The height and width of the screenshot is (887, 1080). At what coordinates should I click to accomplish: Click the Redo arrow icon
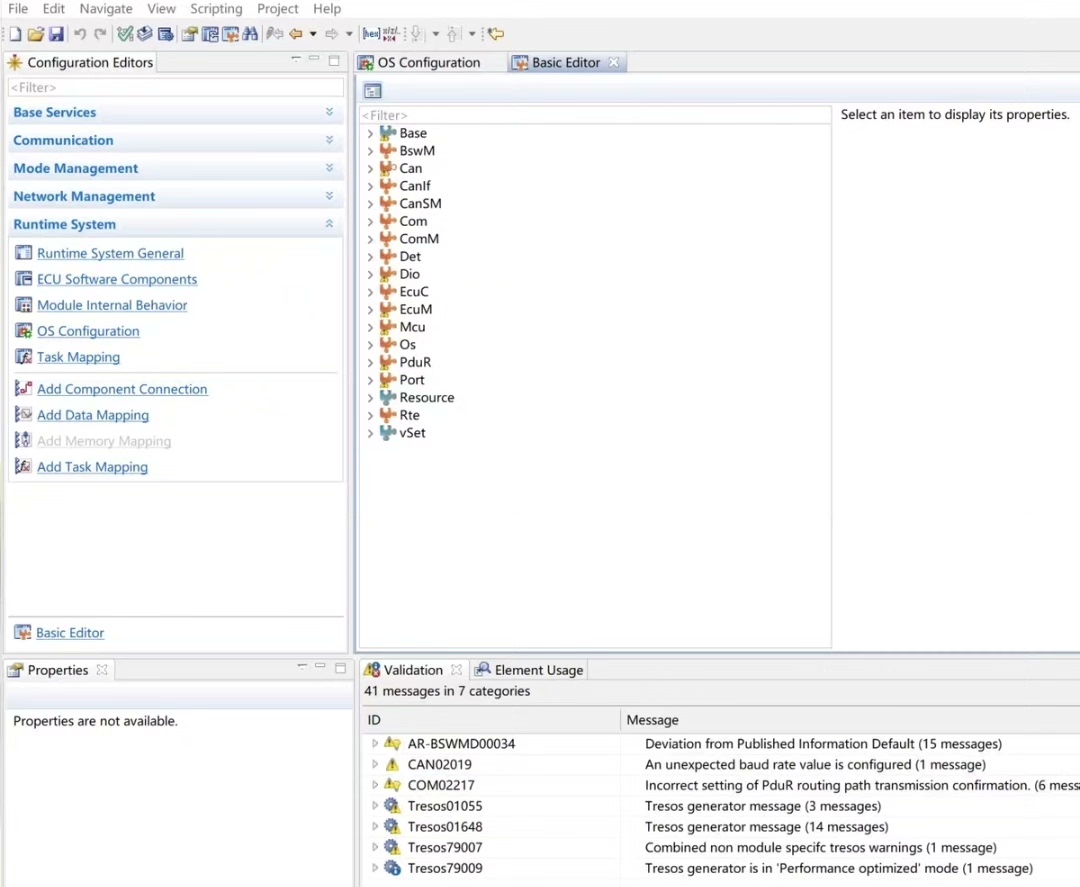[x=101, y=34]
